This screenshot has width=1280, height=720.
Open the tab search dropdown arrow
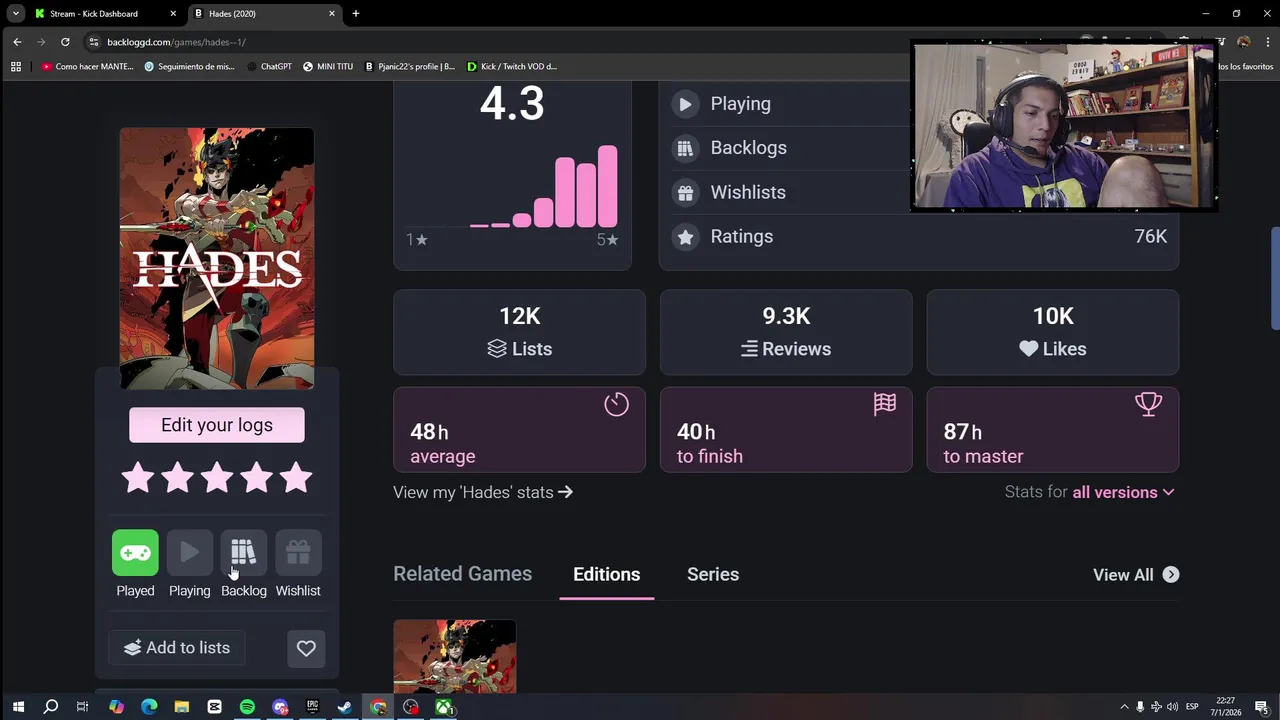click(x=15, y=14)
